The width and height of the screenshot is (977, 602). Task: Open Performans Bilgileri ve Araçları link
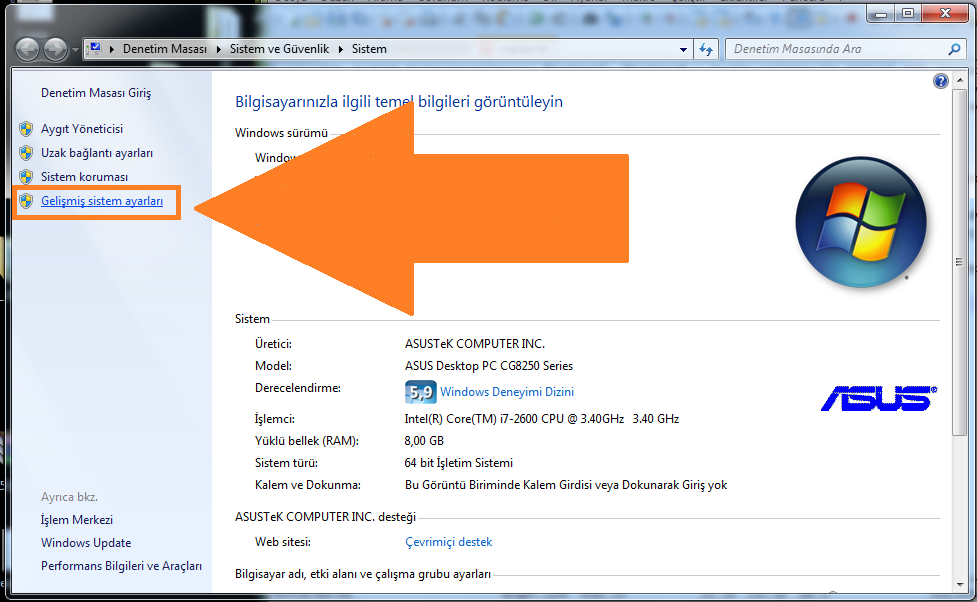(x=122, y=566)
